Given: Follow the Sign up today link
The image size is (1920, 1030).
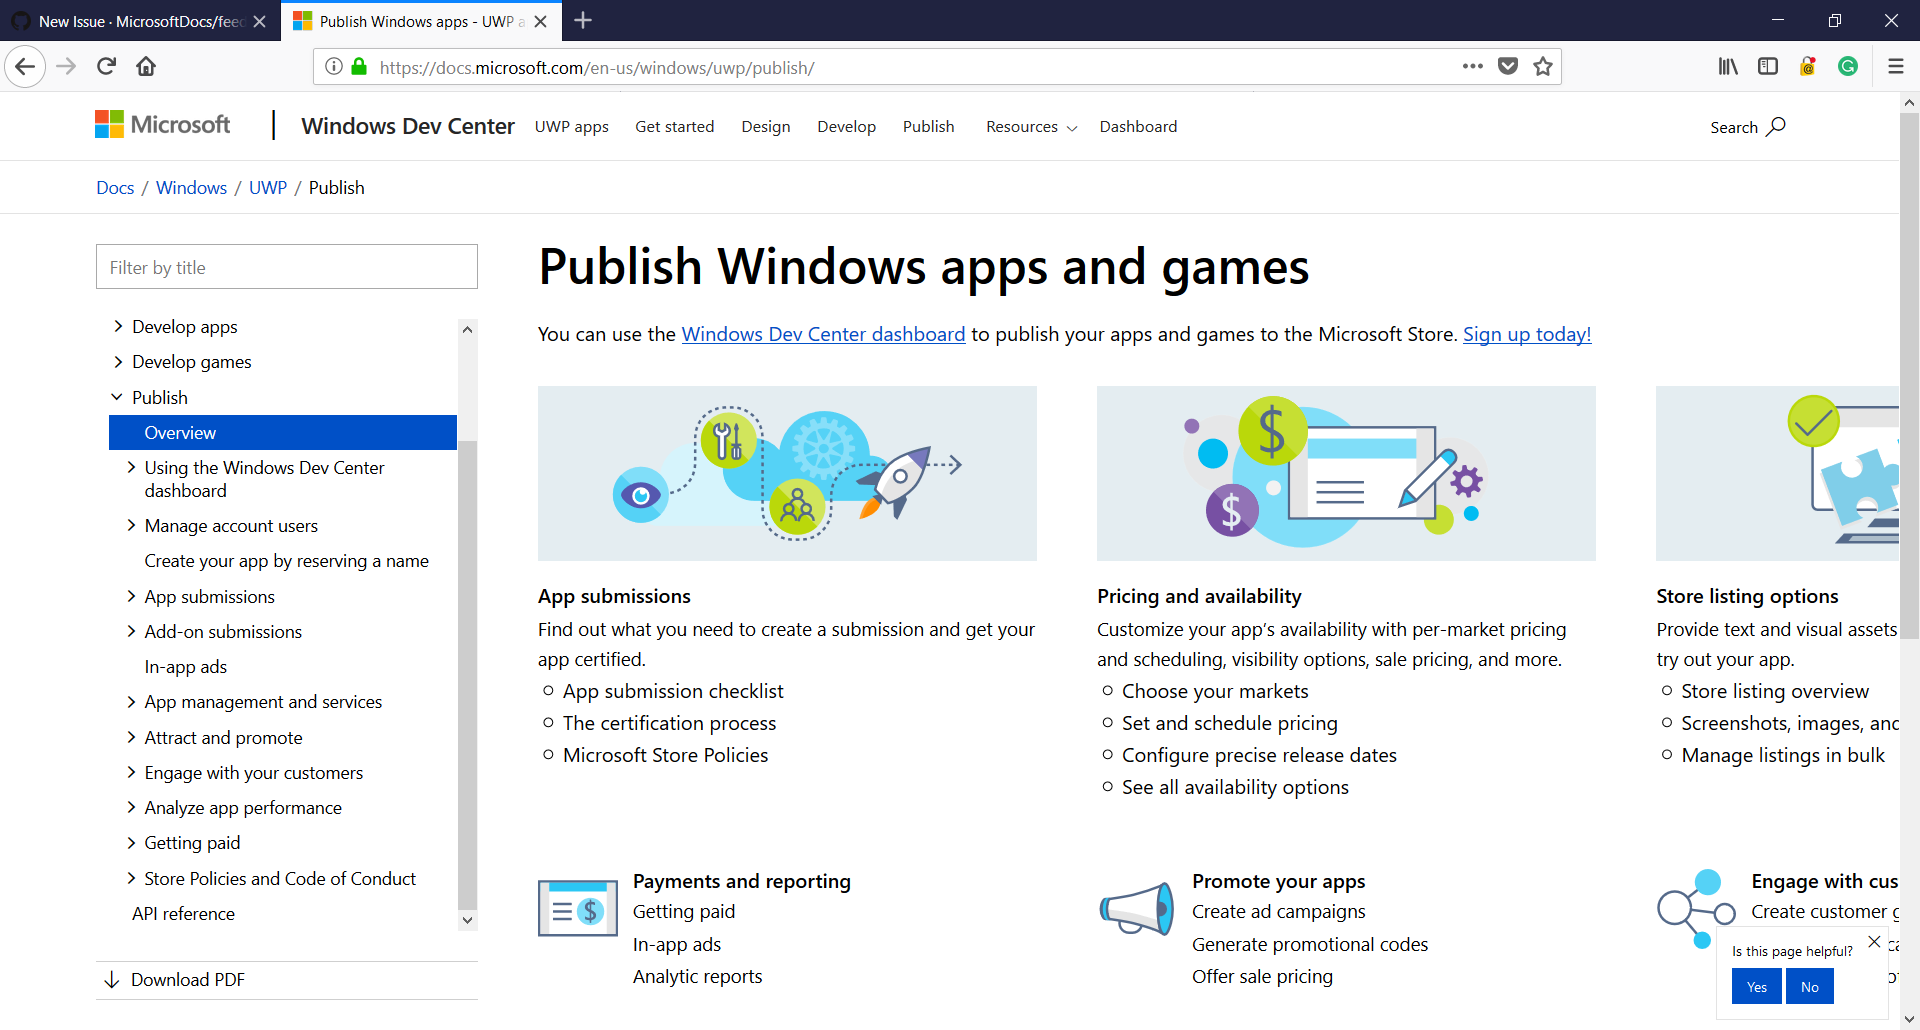Looking at the screenshot, I should pyautogui.click(x=1527, y=334).
